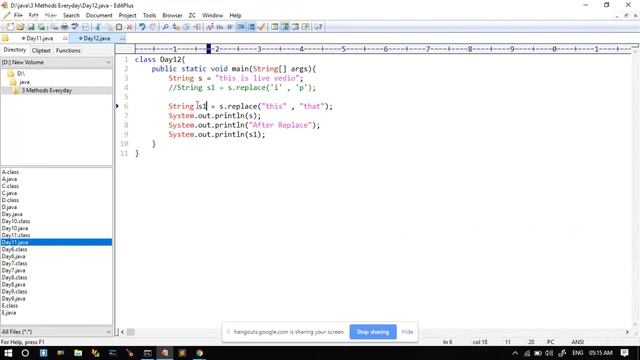Click the Paste clipboard toolbar icon
The height and width of the screenshot is (360, 640).
[119, 27]
